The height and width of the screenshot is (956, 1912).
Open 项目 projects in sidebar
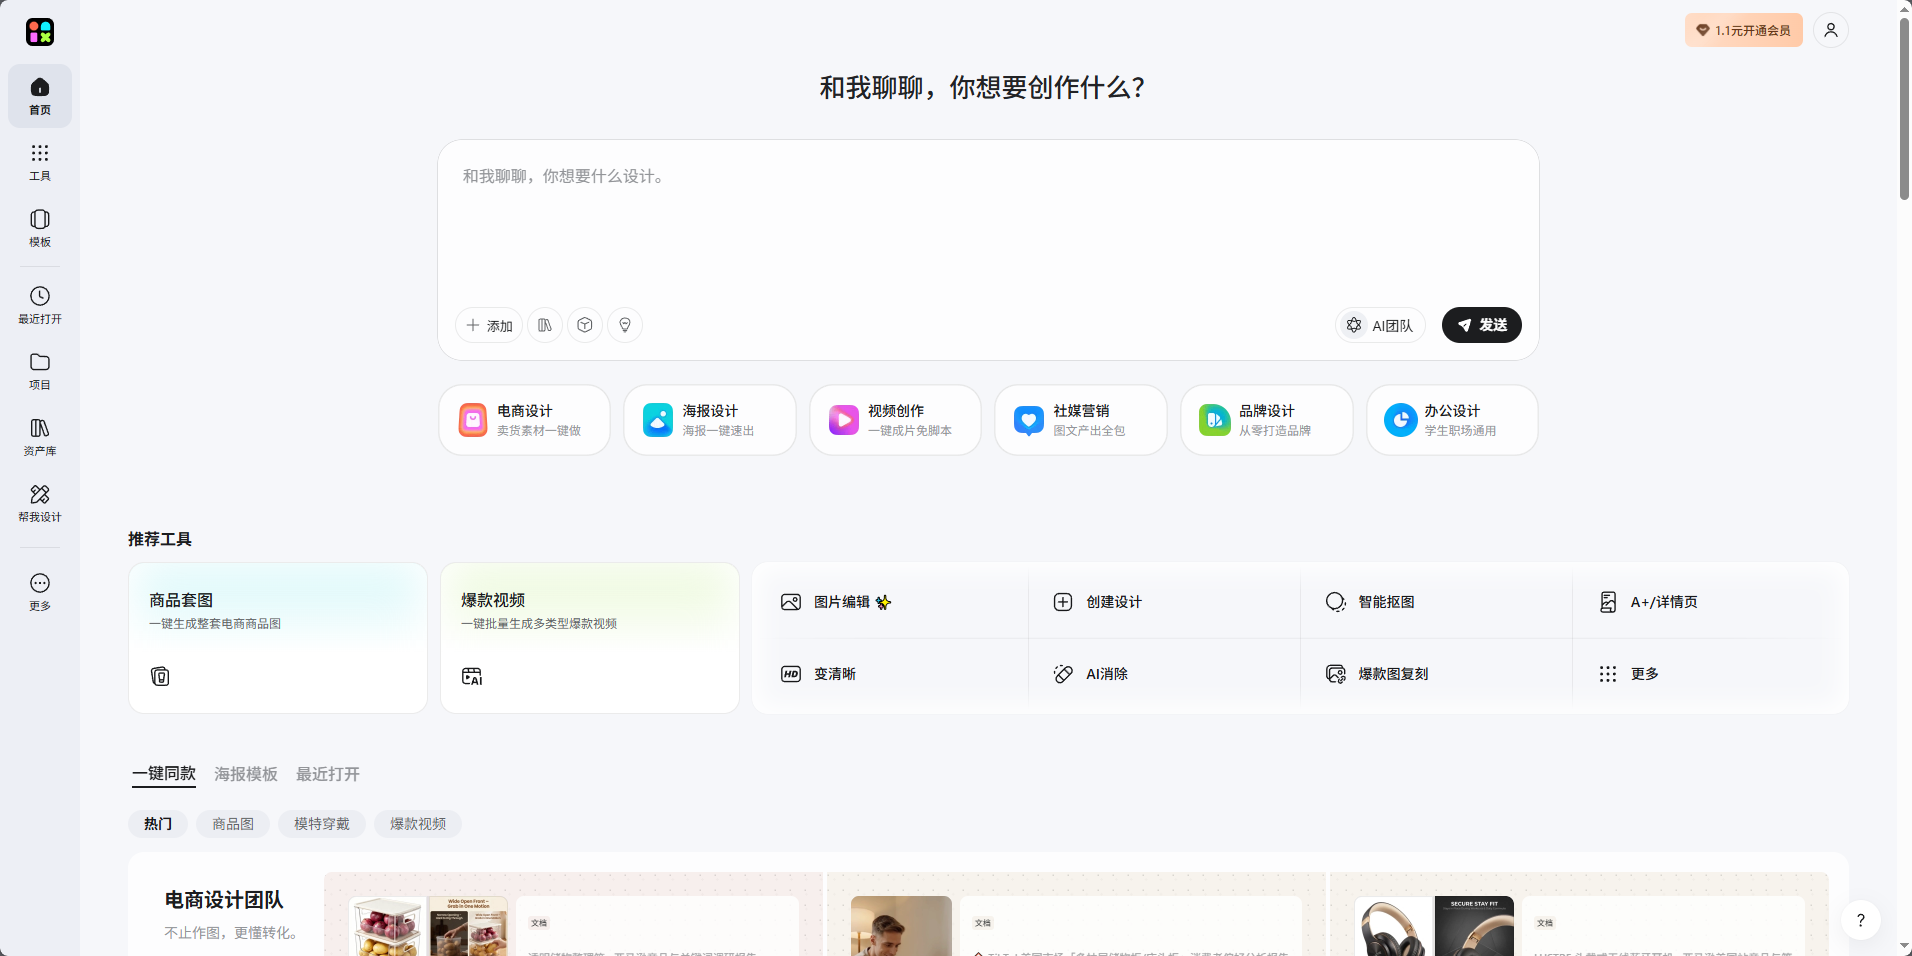pyautogui.click(x=40, y=371)
